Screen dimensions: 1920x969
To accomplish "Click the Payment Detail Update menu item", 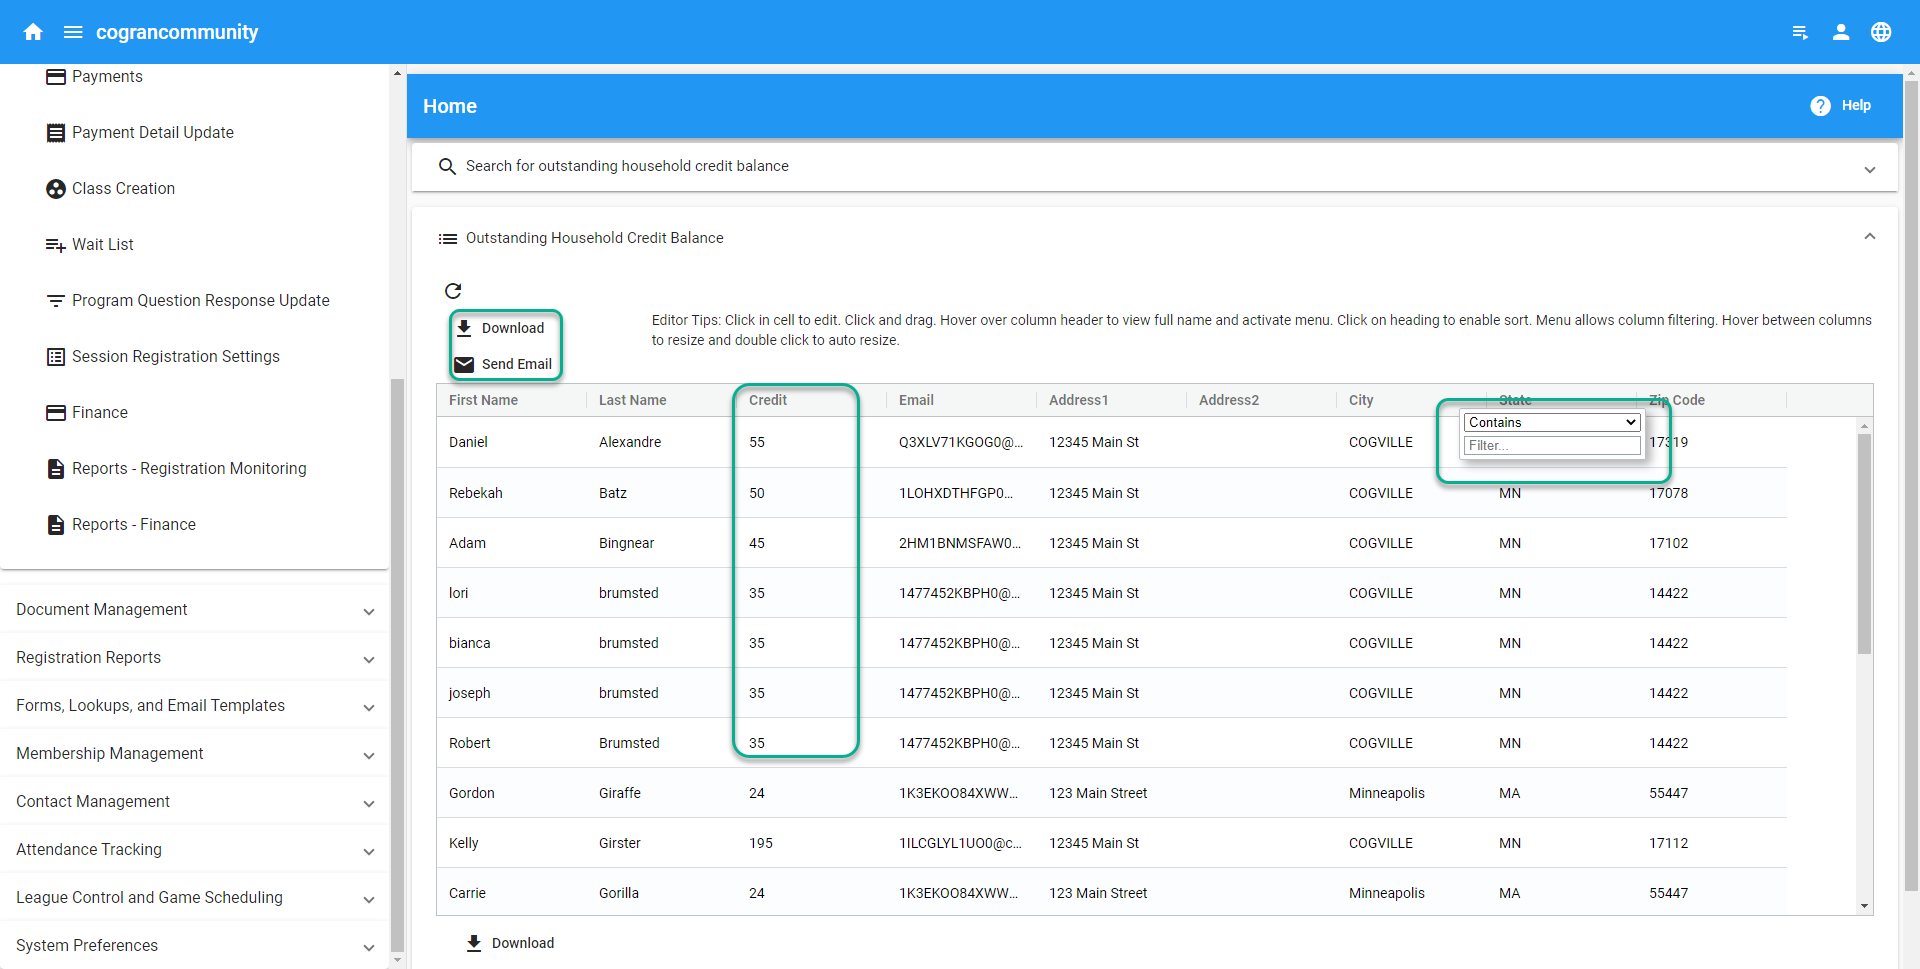I will coord(153,133).
